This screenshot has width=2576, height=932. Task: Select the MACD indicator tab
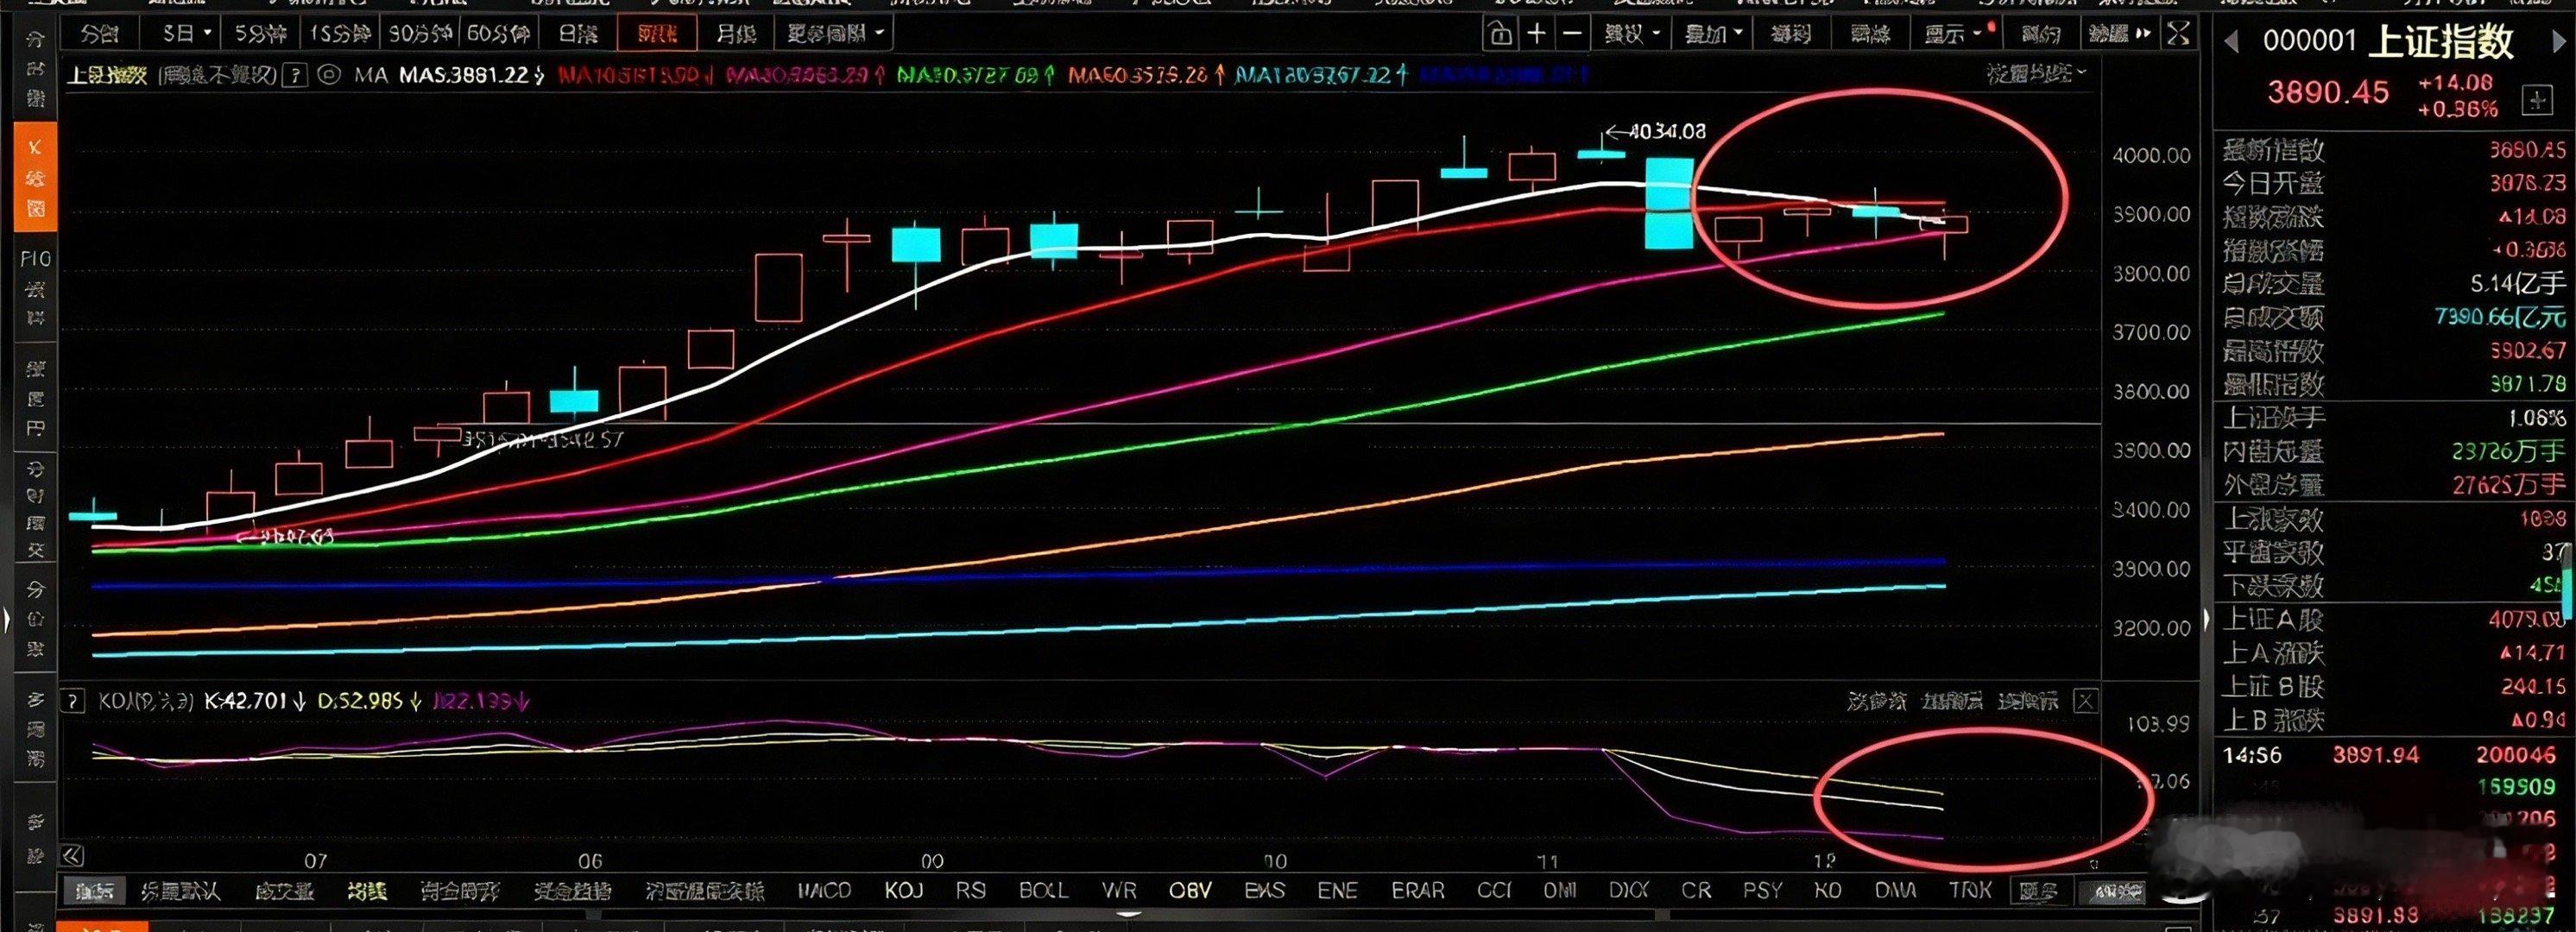(824, 890)
